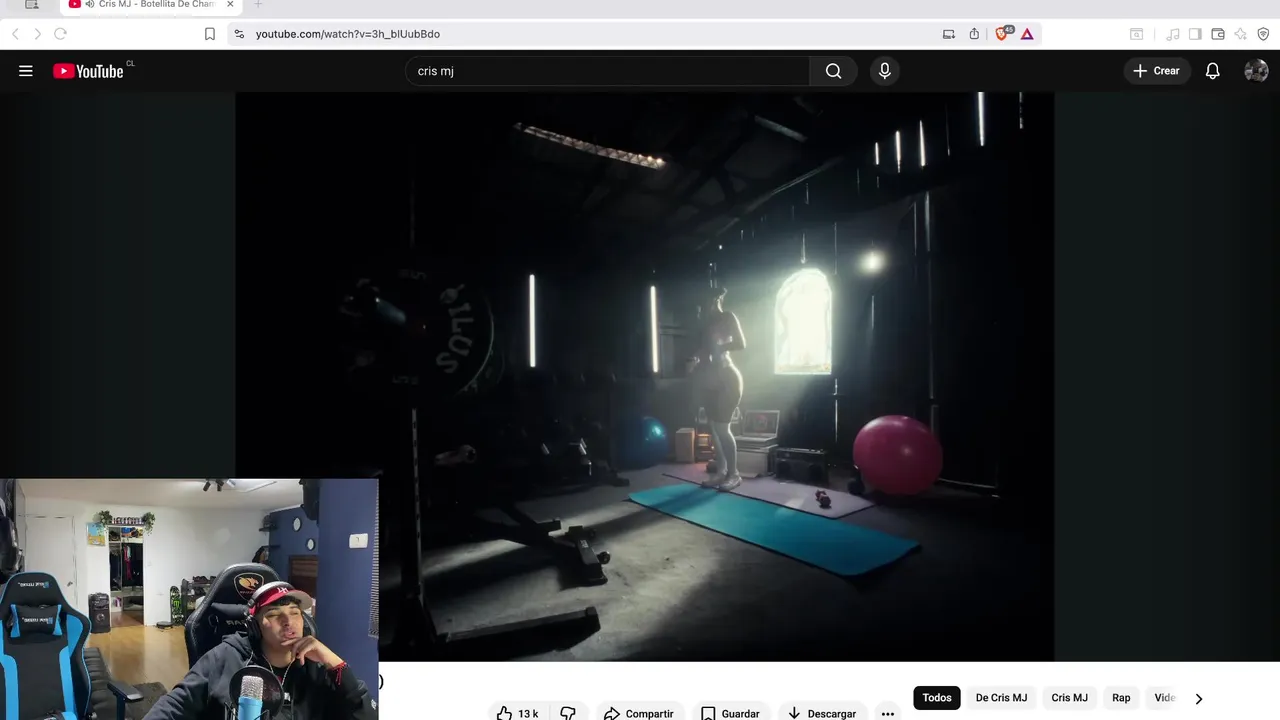Click the search magnifier button
This screenshot has width=1280, height=720.
click(x=833, y=71)
